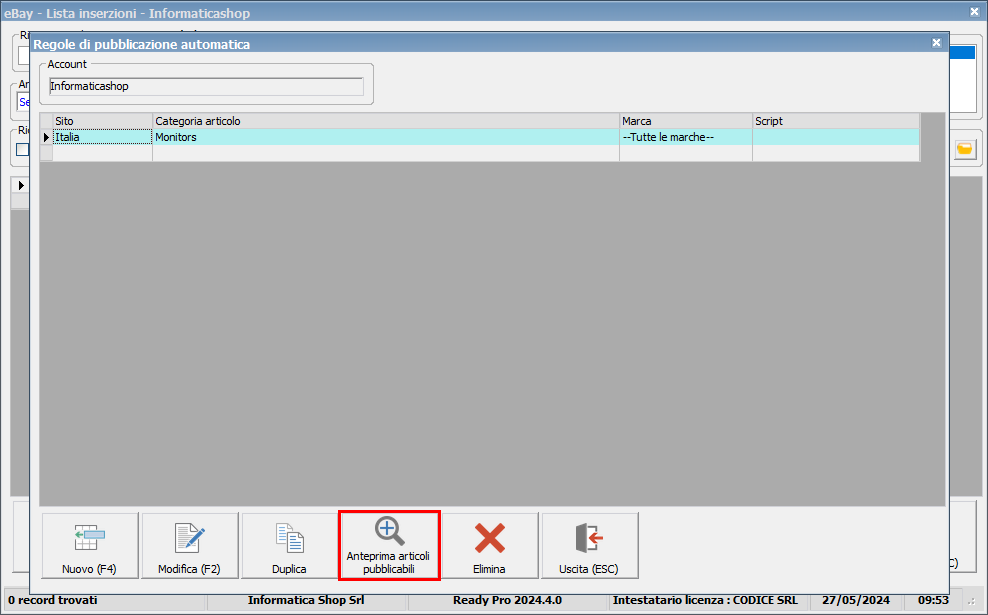
Task: Click the 09:53 time in the status bar
Action: (x=933, y=600)
